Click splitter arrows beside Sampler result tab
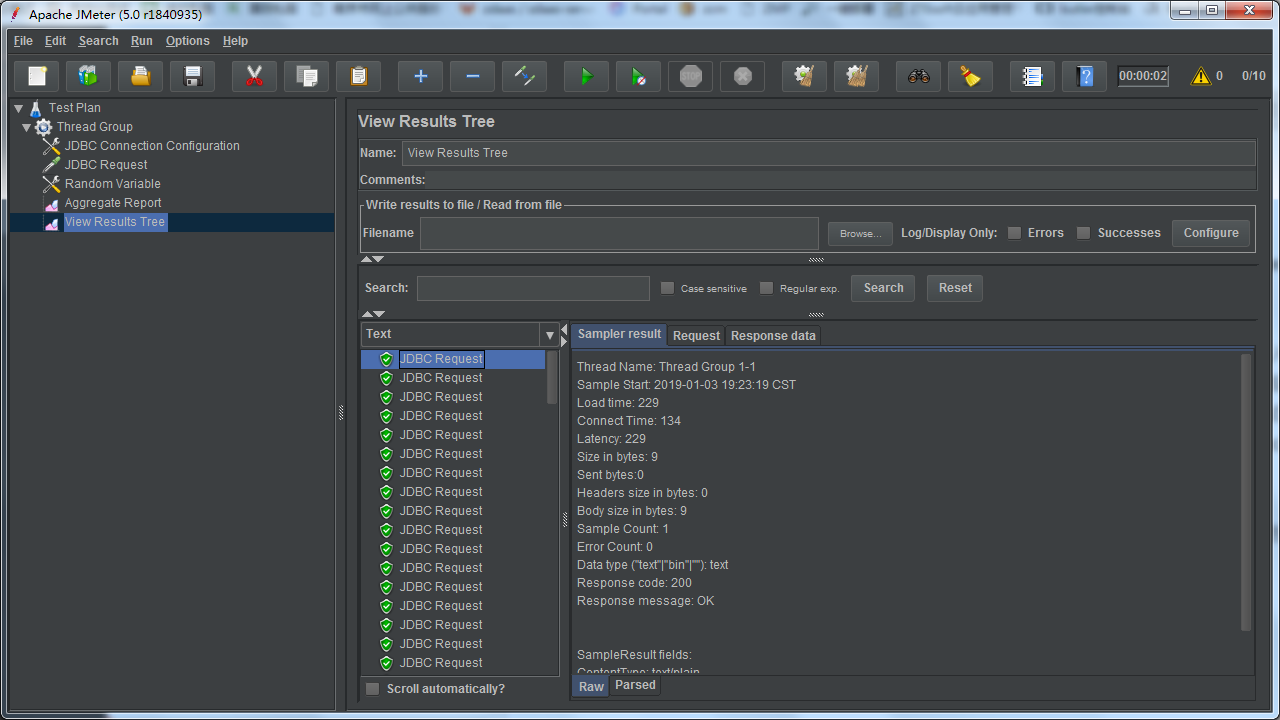 pyautogui.click(x=564, y=335)
